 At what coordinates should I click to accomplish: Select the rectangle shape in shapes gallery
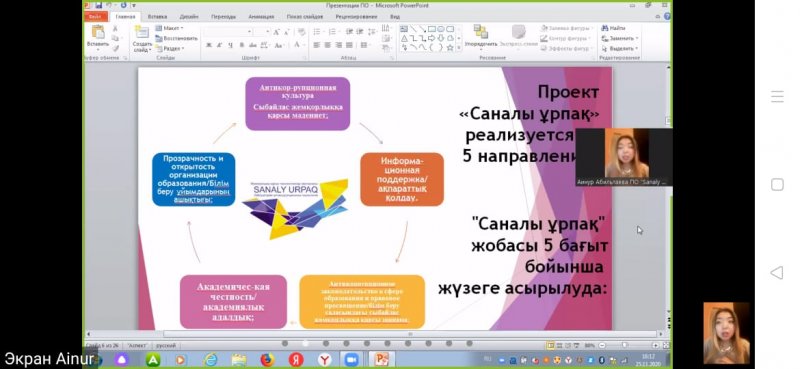432,29
